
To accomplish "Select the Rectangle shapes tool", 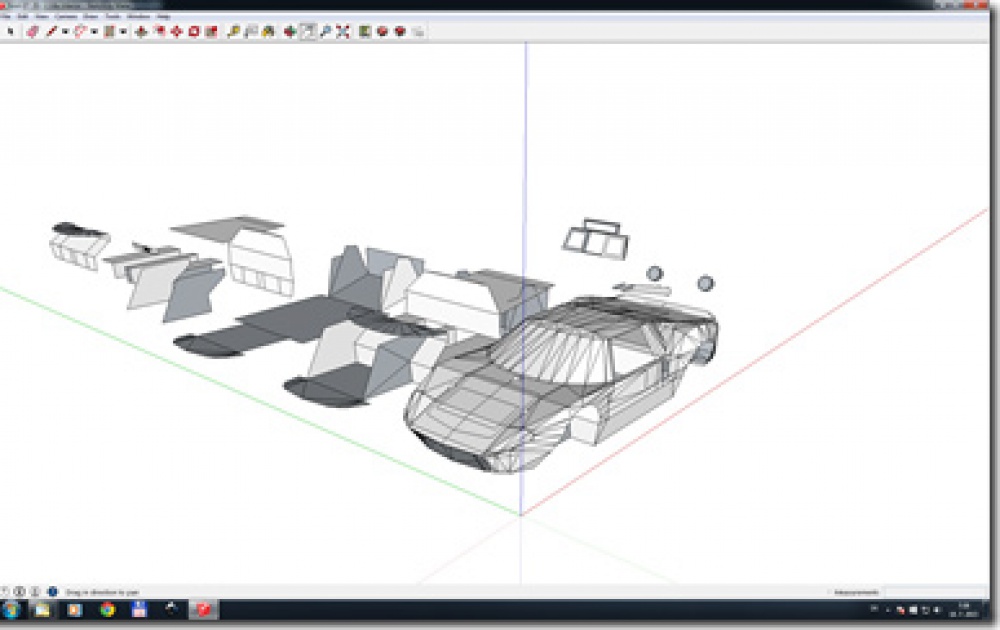I will click(109, 31).
